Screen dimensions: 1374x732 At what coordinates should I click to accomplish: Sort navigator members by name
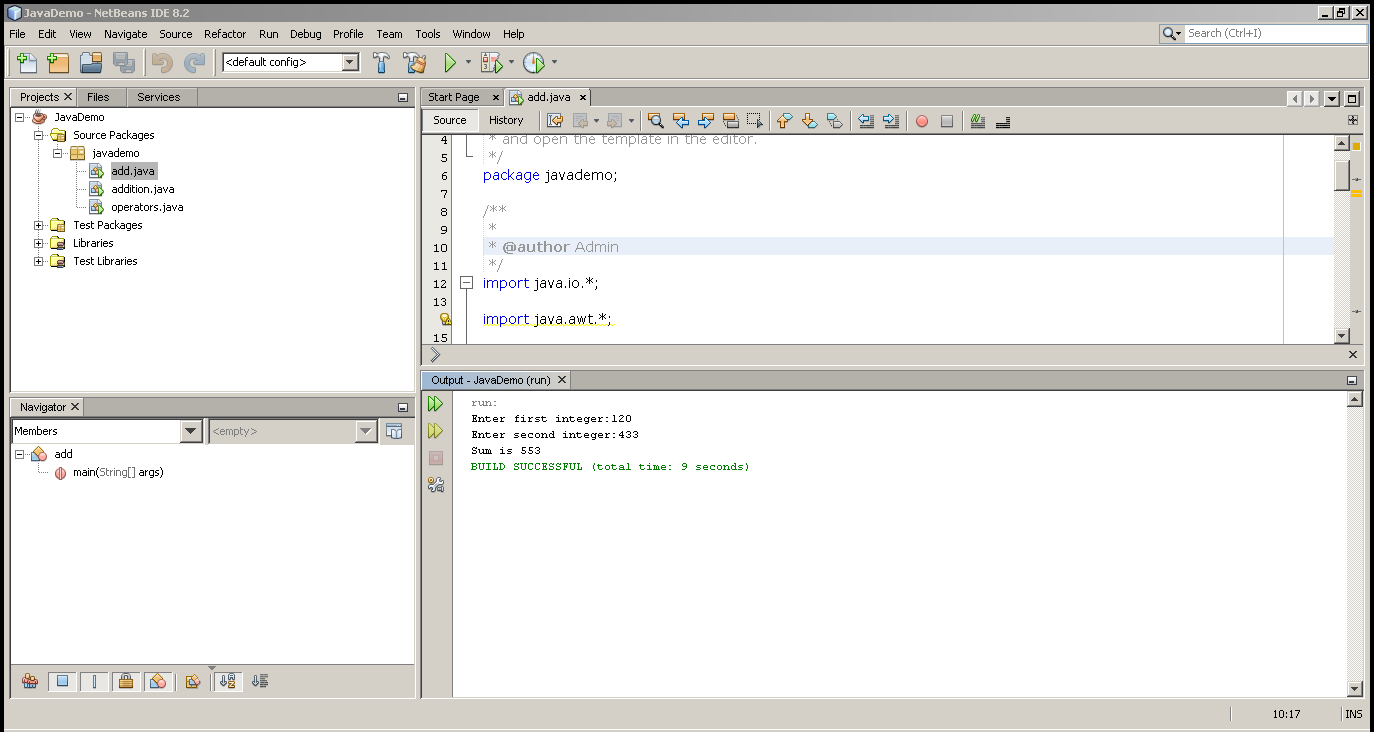[x=227, y=681]
